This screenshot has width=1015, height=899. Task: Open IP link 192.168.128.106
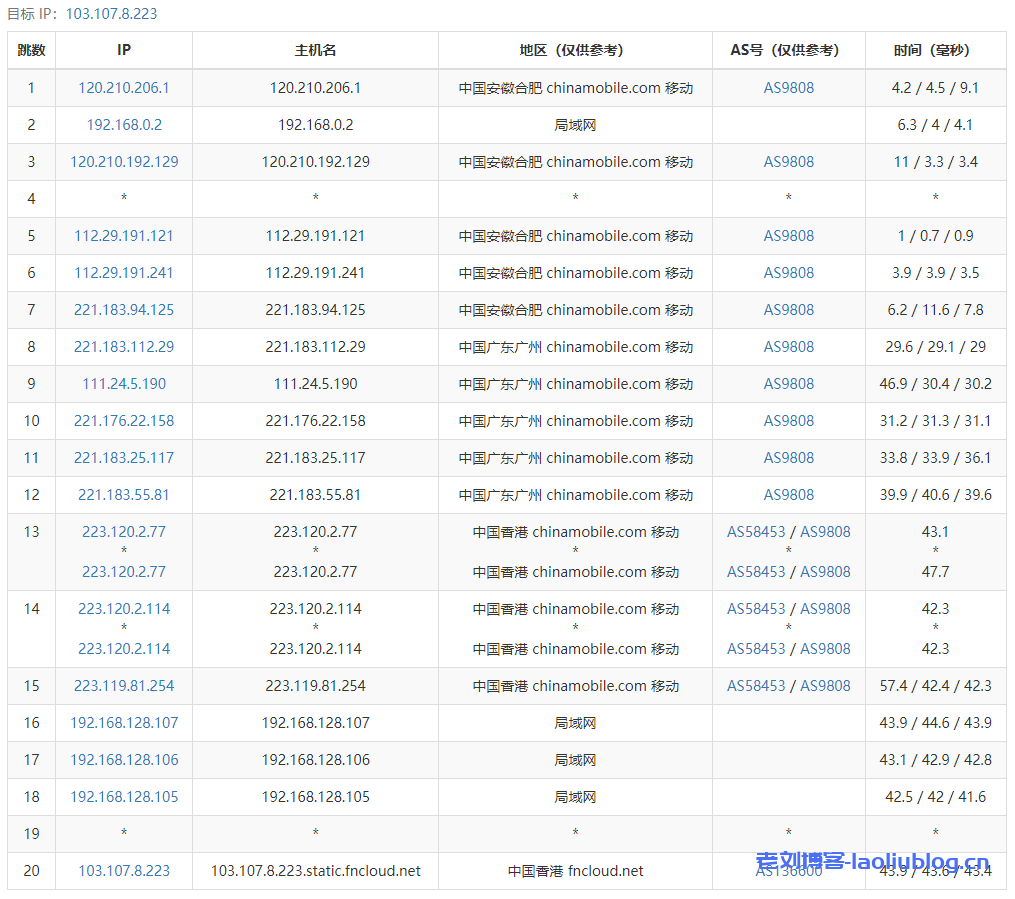[x=124, y=760]
